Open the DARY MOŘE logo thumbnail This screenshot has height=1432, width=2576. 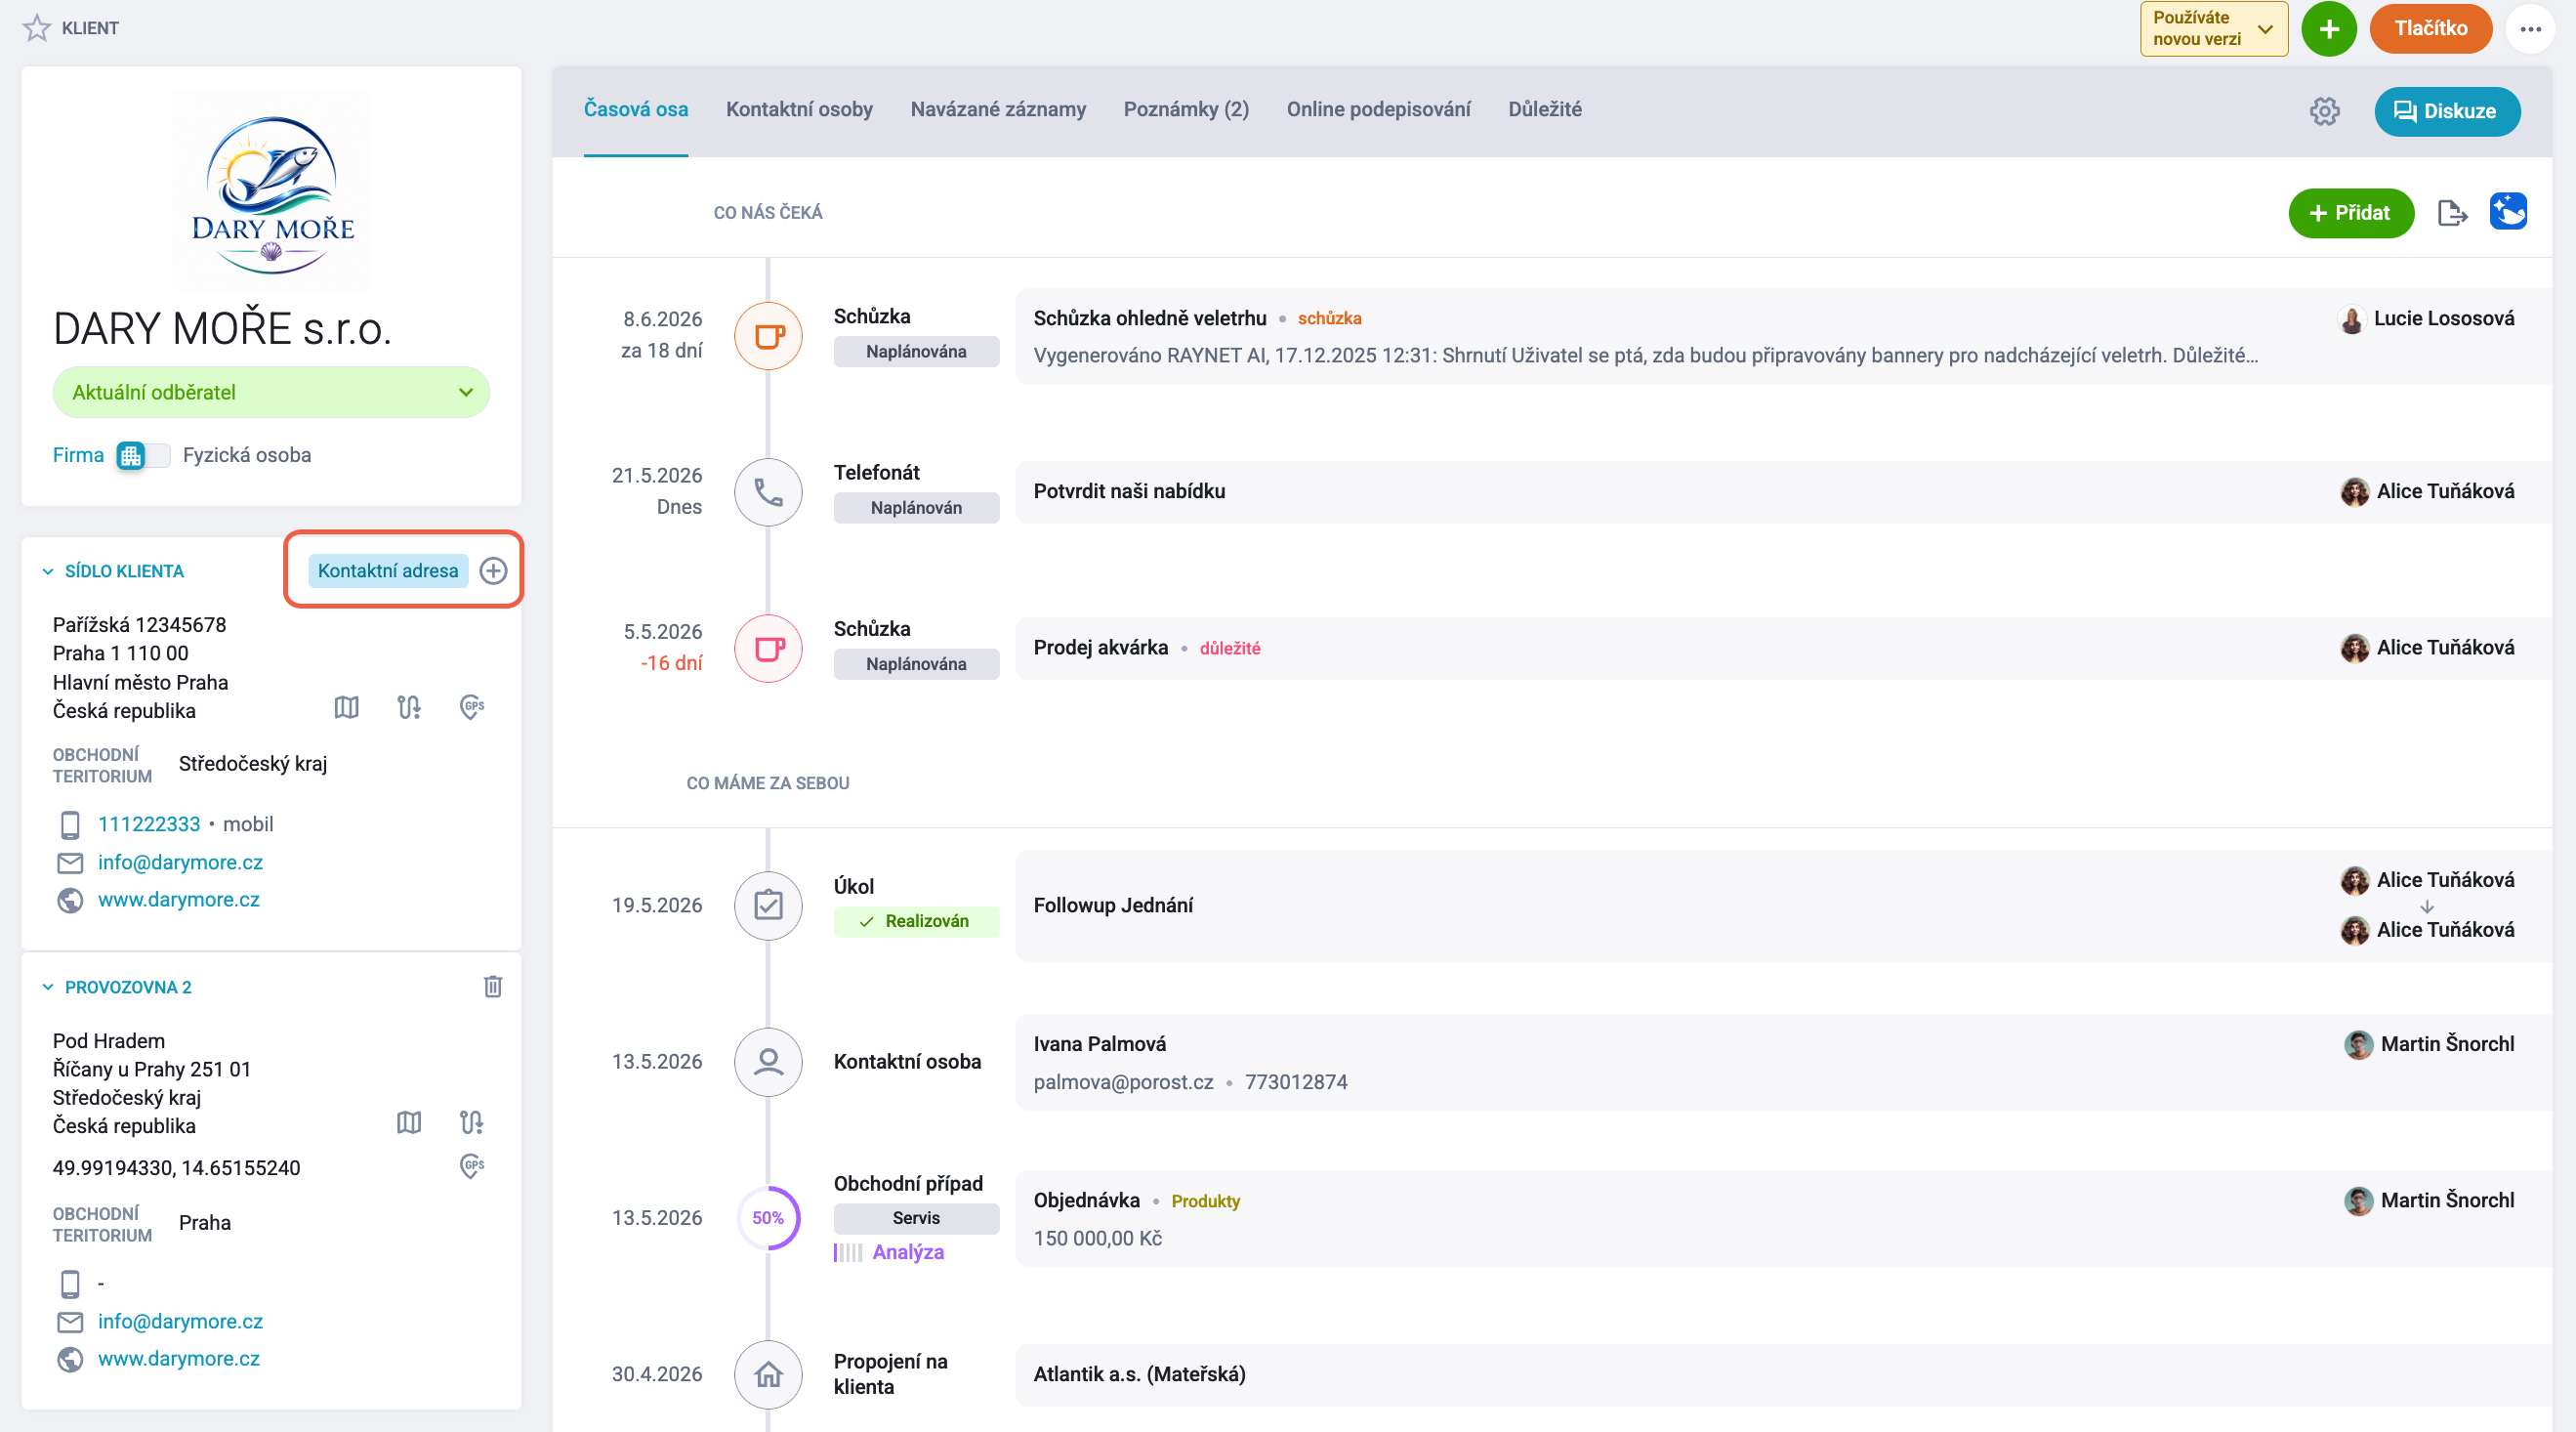272,192
